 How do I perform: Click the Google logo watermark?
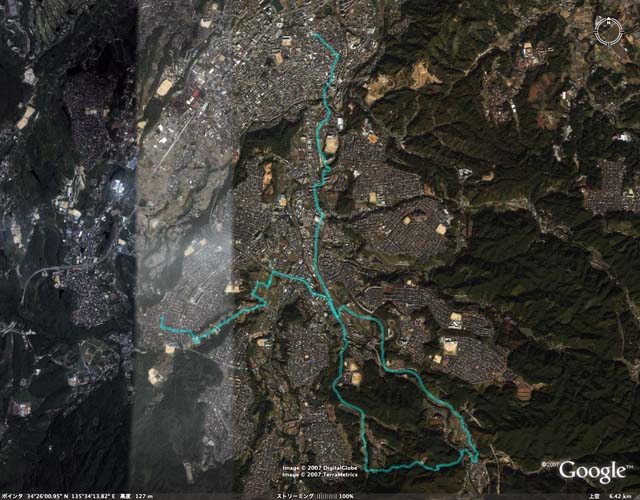592,471
